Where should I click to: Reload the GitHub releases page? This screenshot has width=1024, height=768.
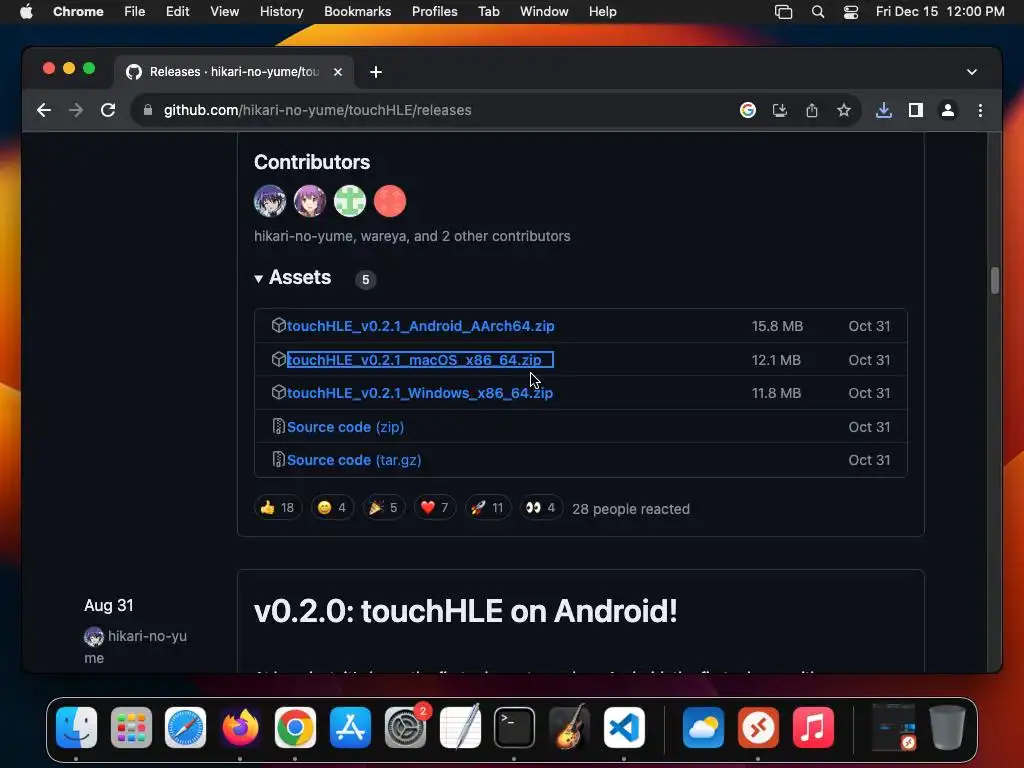(108, 110)
